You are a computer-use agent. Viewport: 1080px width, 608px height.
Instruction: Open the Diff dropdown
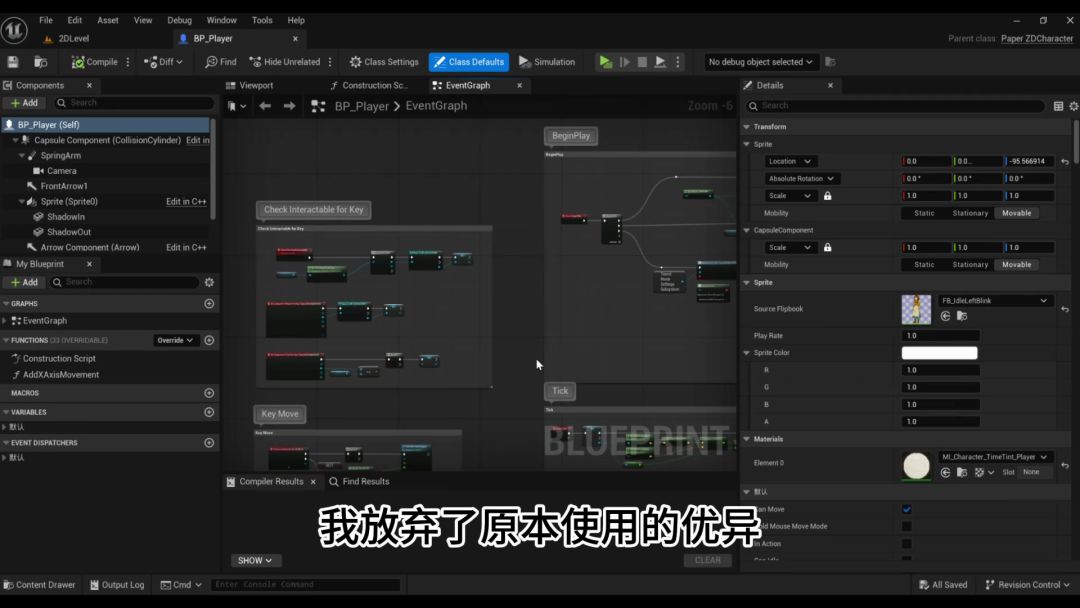pos(163,62)
